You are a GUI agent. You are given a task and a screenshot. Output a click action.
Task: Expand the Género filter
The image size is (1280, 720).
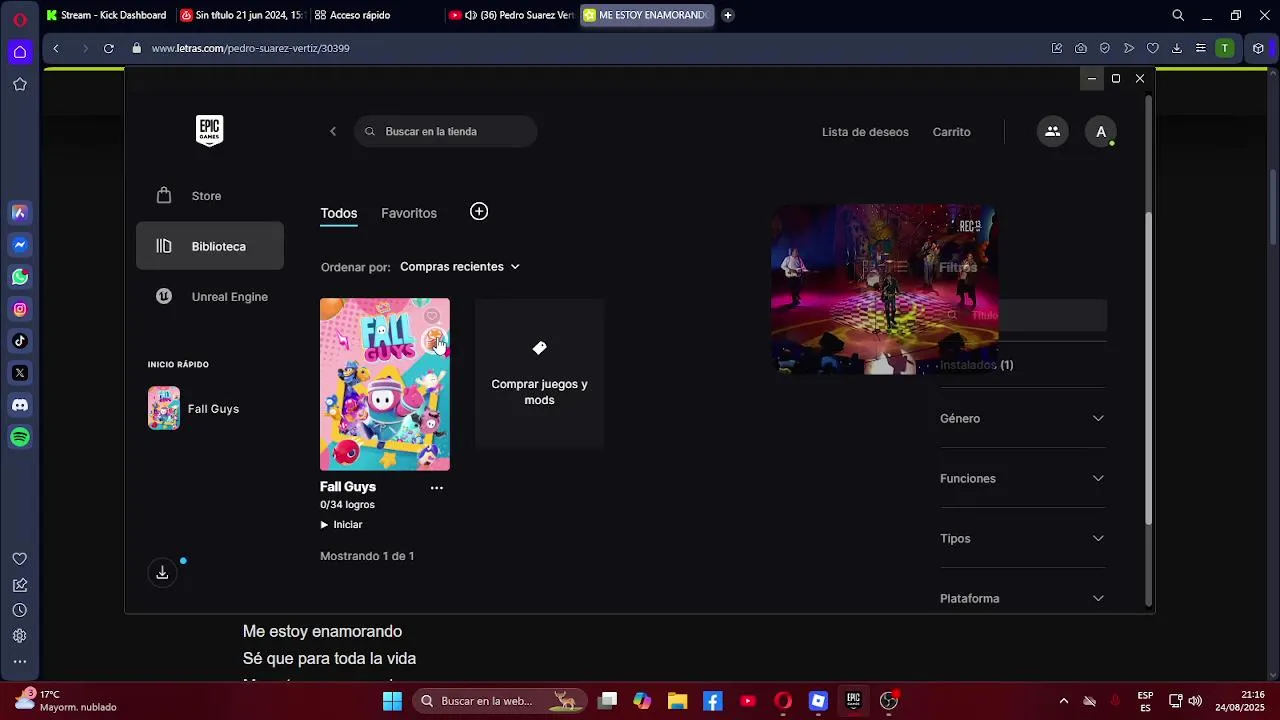click(x=1022, y=418)
